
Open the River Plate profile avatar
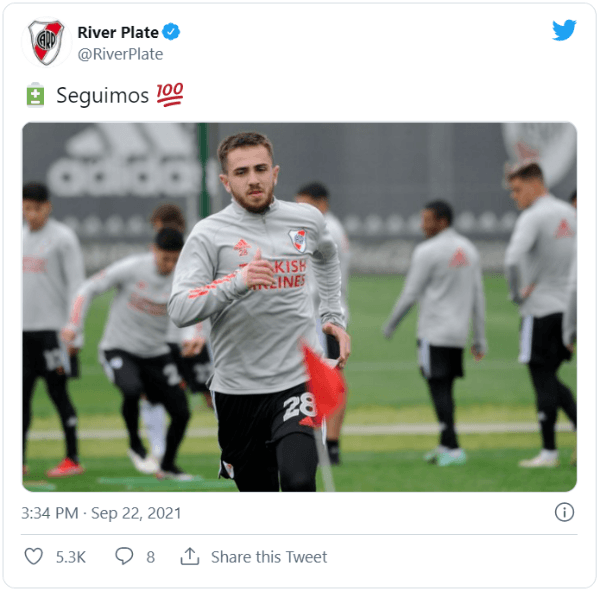[x=46, y=42]
